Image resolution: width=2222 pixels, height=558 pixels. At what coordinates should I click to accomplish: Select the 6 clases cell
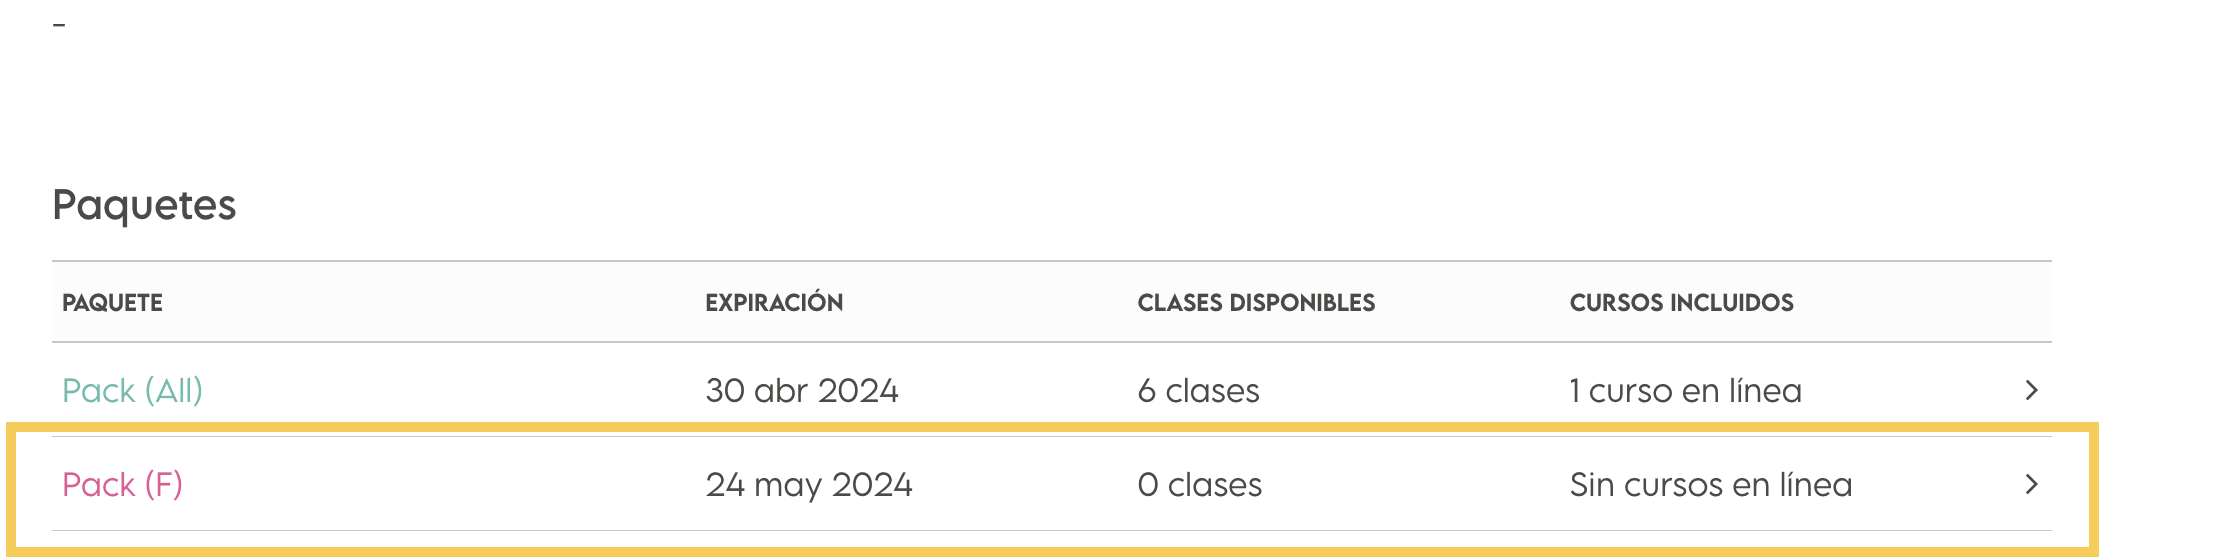point(1198,390)
